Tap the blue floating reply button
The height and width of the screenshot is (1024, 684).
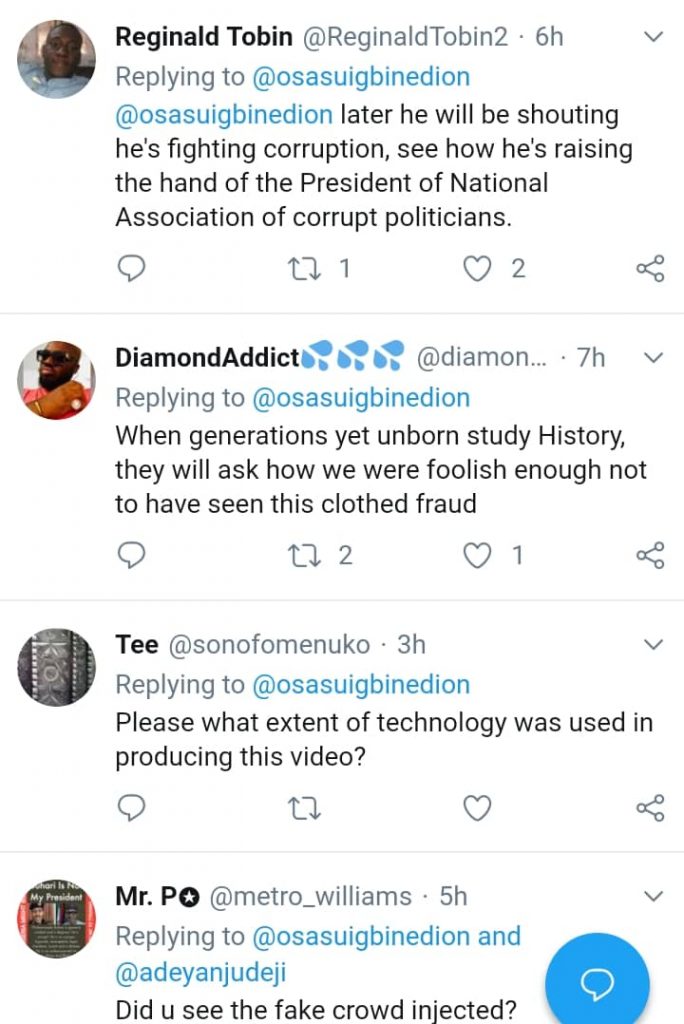pyautogui.click(x=597, y=985)
